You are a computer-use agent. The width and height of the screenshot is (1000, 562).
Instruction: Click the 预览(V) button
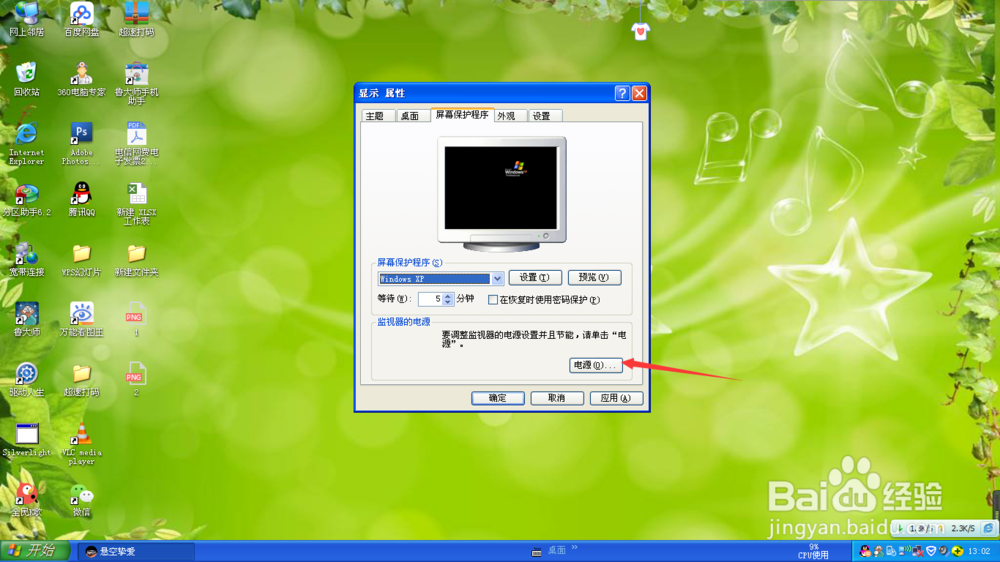point(594,277)
